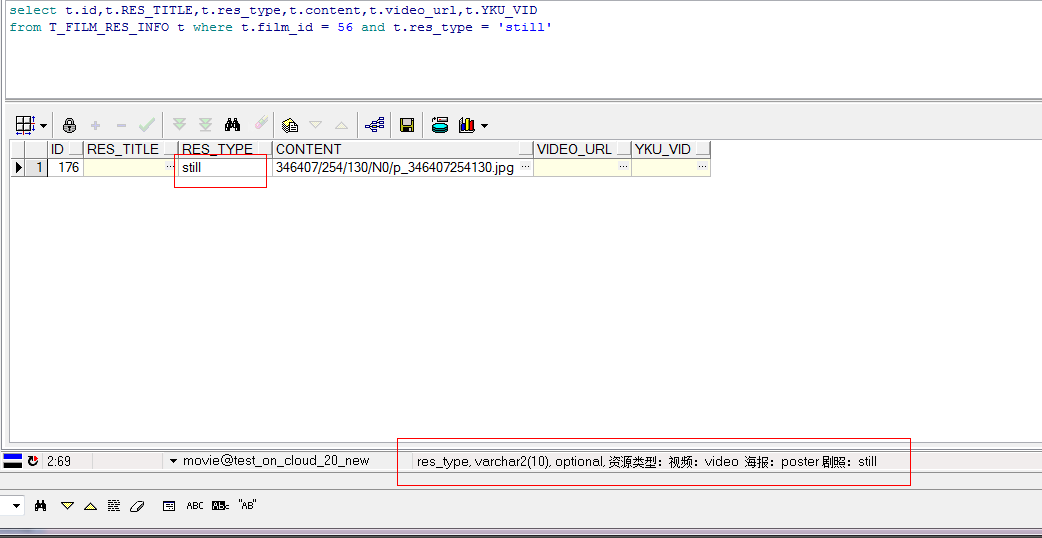Click the insert record plus icon
Viewport: 1042px width, 538px height.
[x=96, y=125]
